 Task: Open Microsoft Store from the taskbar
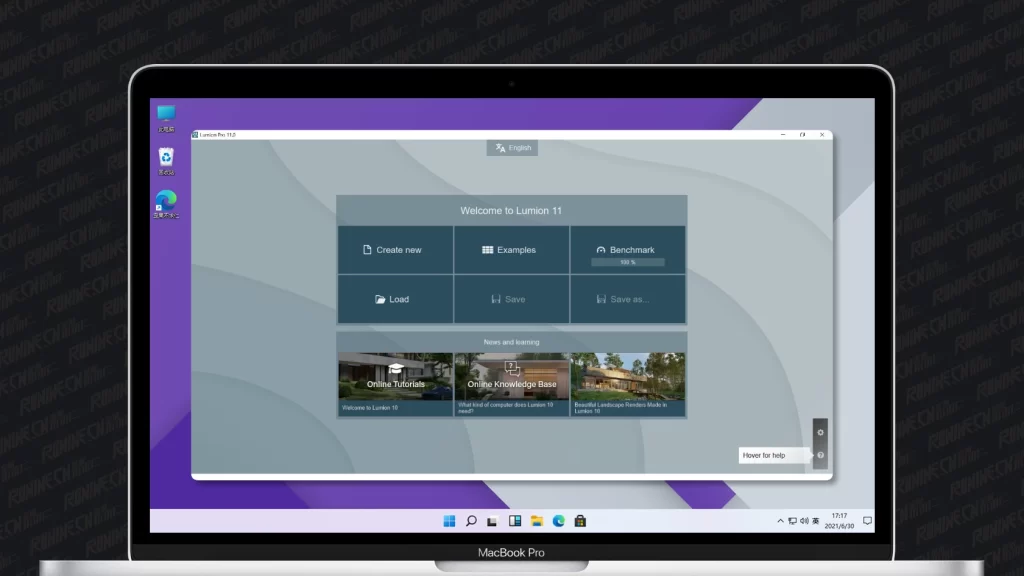pyautogui.click(x=580, y=521)
